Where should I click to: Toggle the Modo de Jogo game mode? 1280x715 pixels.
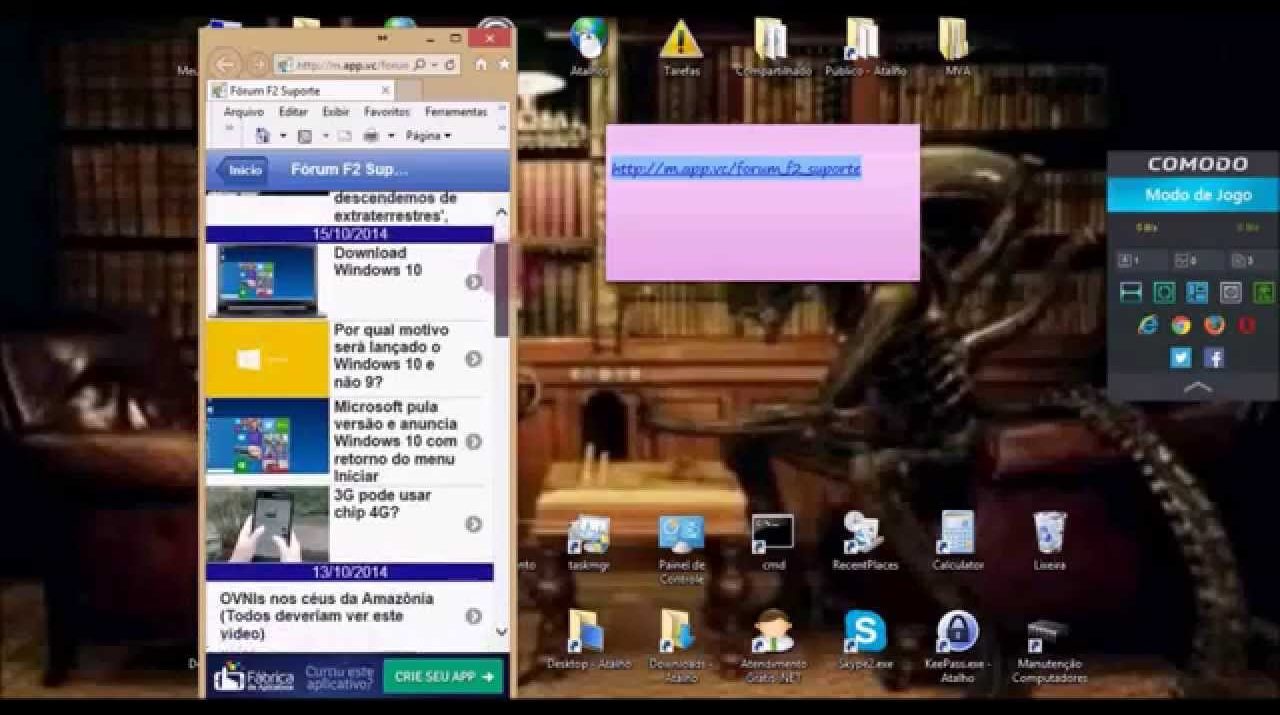click(x=1197, y=195)
